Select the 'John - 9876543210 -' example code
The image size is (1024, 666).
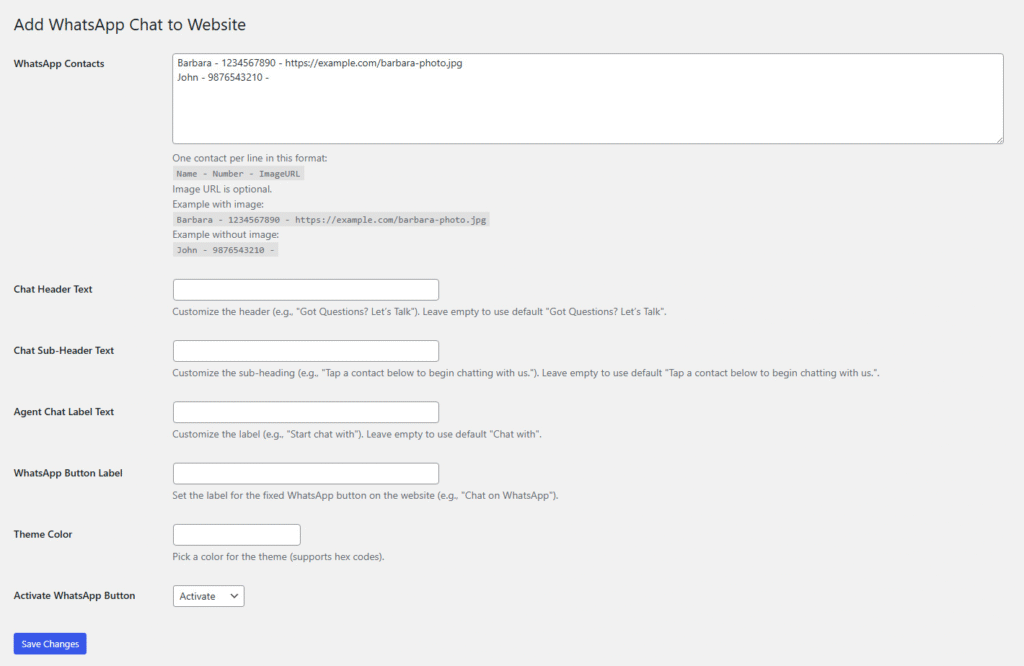tap(225, 250)
